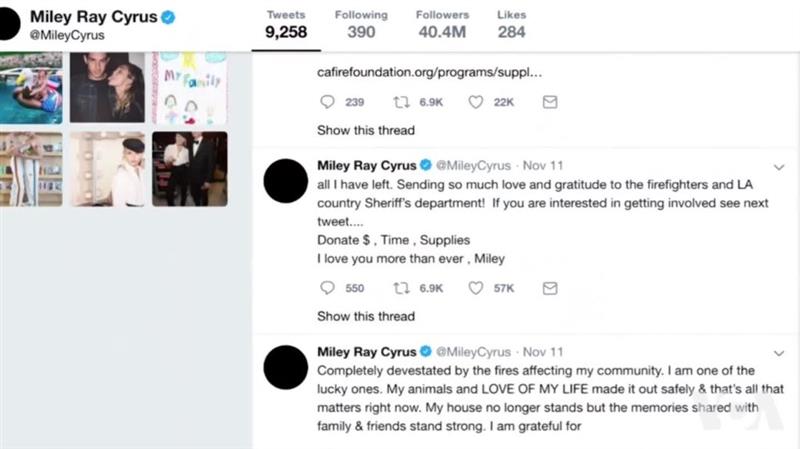
Task: Retweet the firefighters gratitude tweet
Action: pos(400,288)
